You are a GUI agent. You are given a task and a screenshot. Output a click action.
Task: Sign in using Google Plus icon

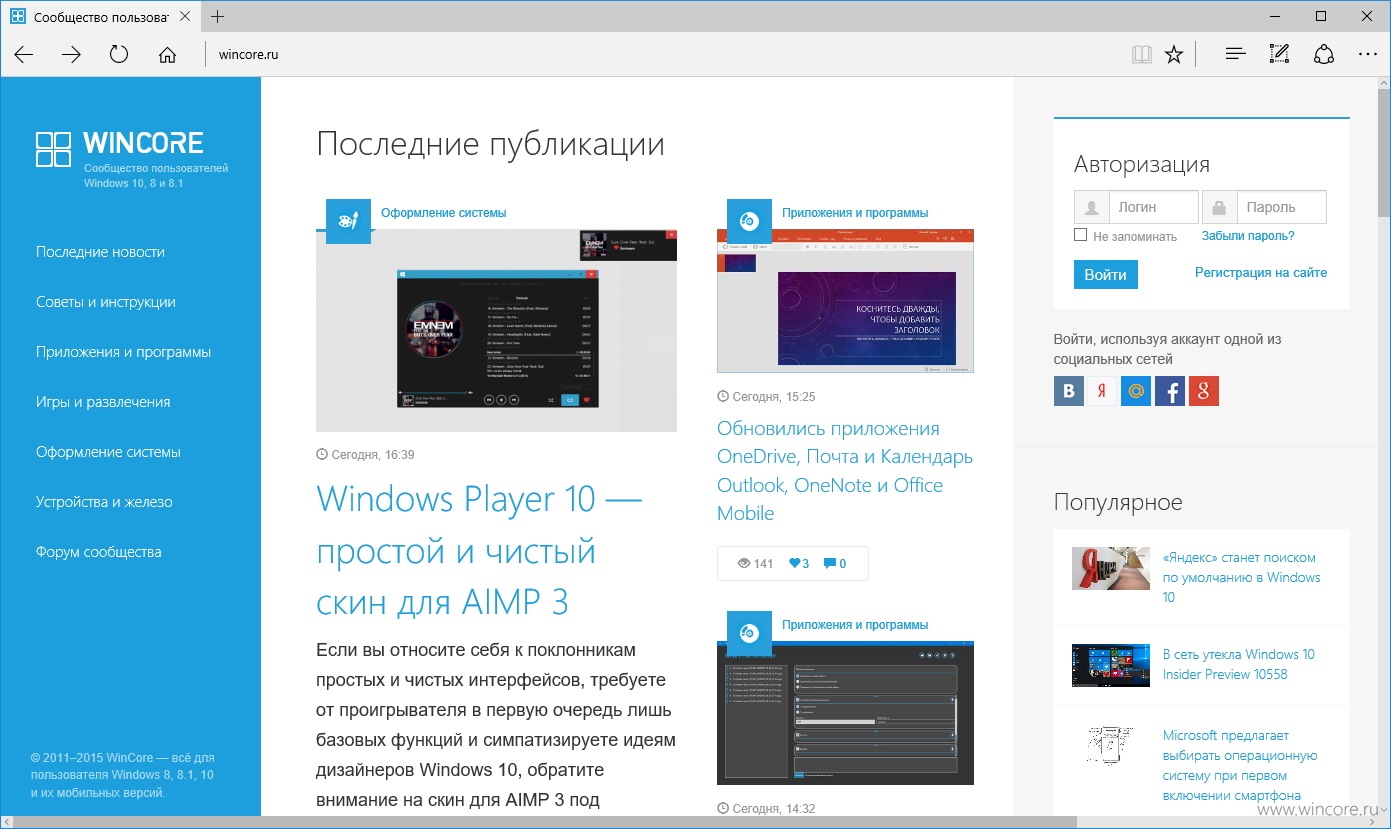(1204, 391)
